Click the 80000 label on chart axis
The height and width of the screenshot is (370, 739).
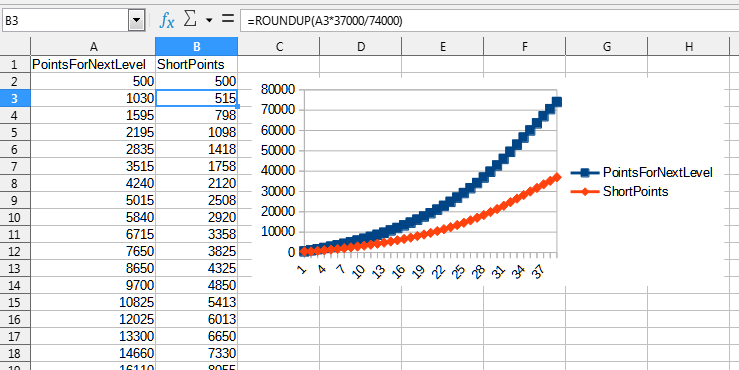(278, 90)
